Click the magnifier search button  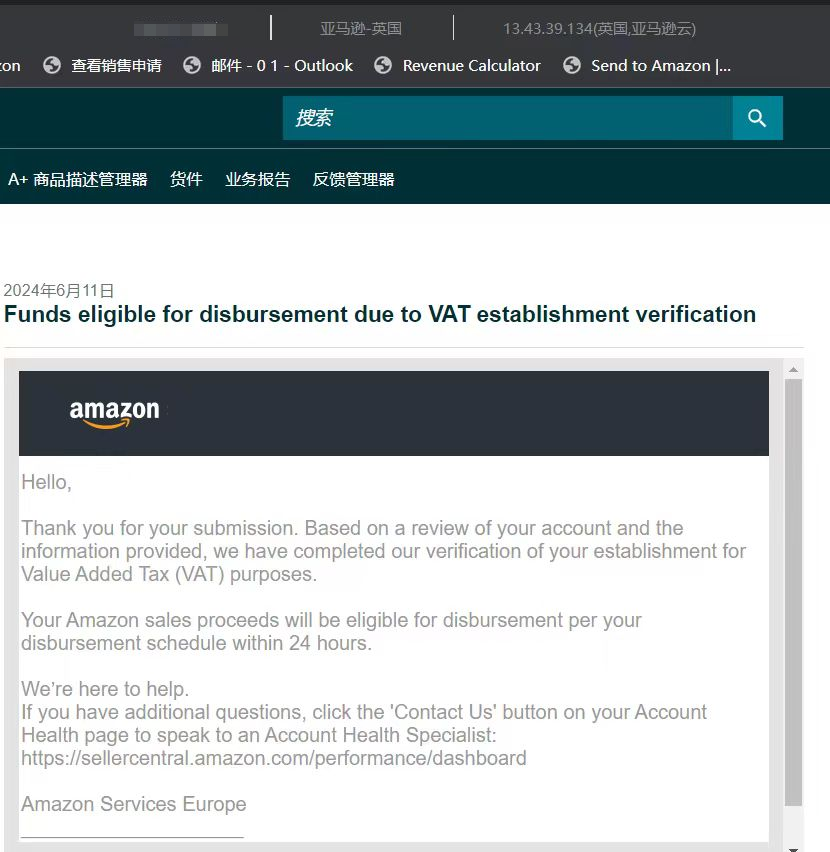point(757,118)
